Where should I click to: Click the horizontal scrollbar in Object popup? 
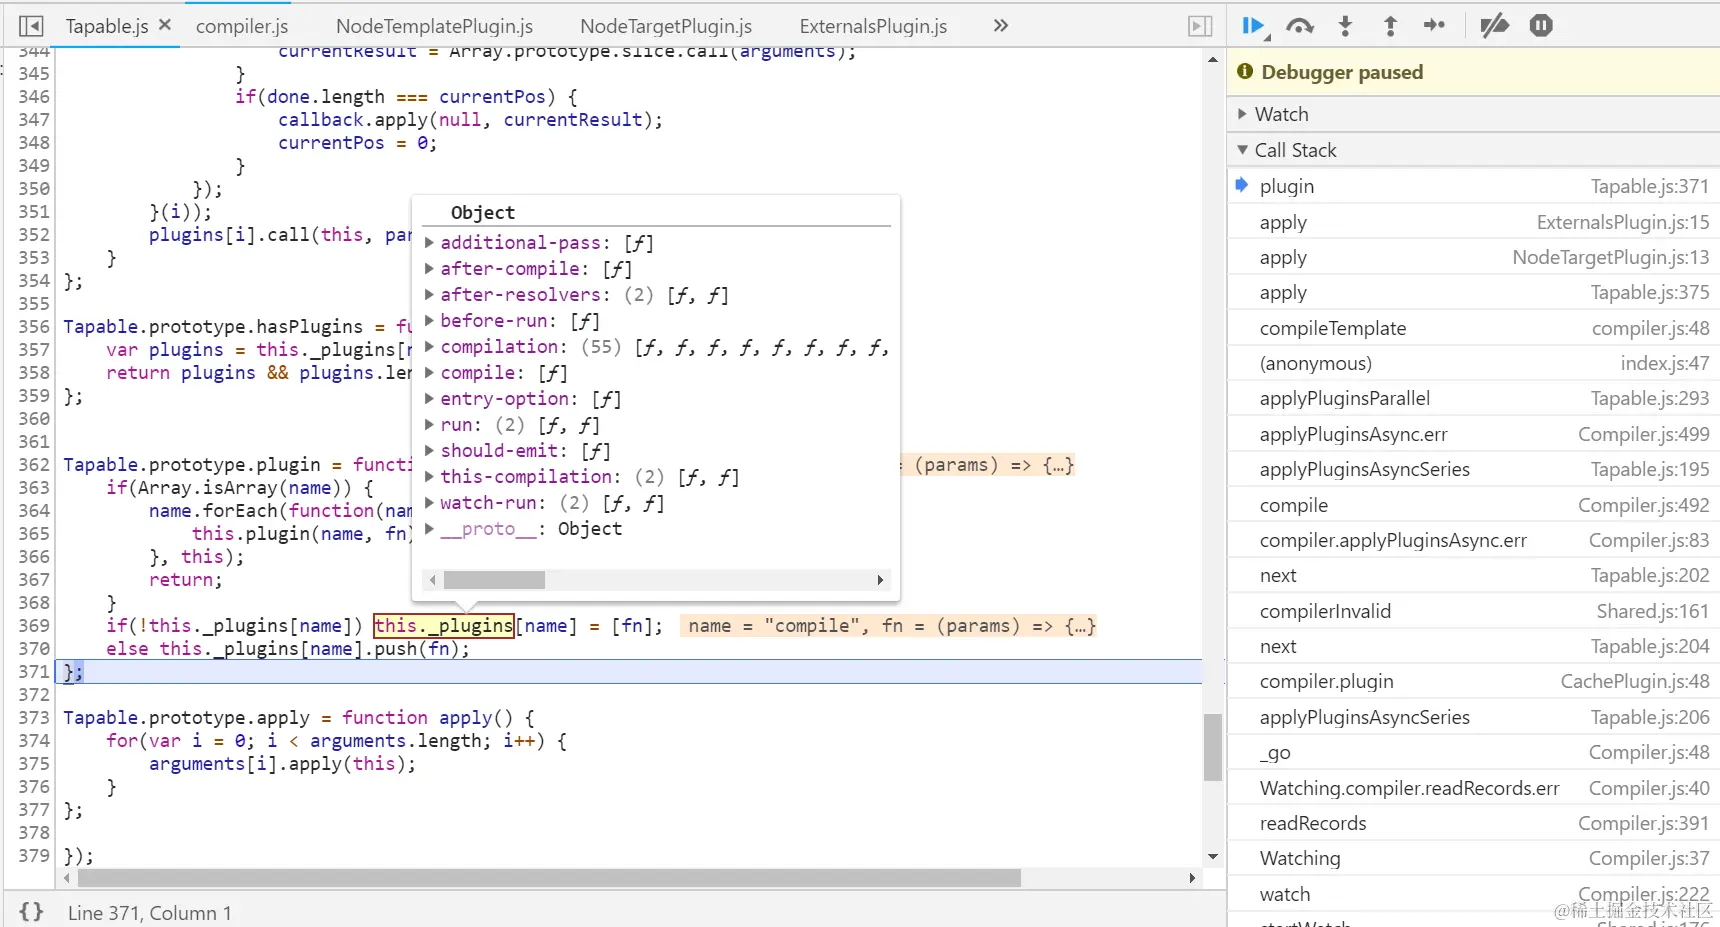pyautogui.click(x=494, y=580)
